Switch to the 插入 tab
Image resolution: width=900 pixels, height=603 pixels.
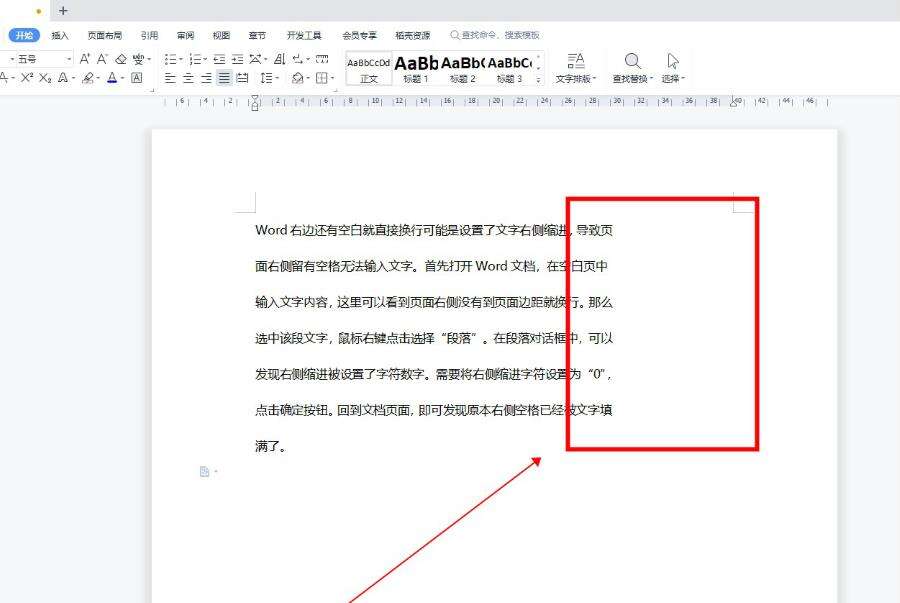click(x=60, y=35)
